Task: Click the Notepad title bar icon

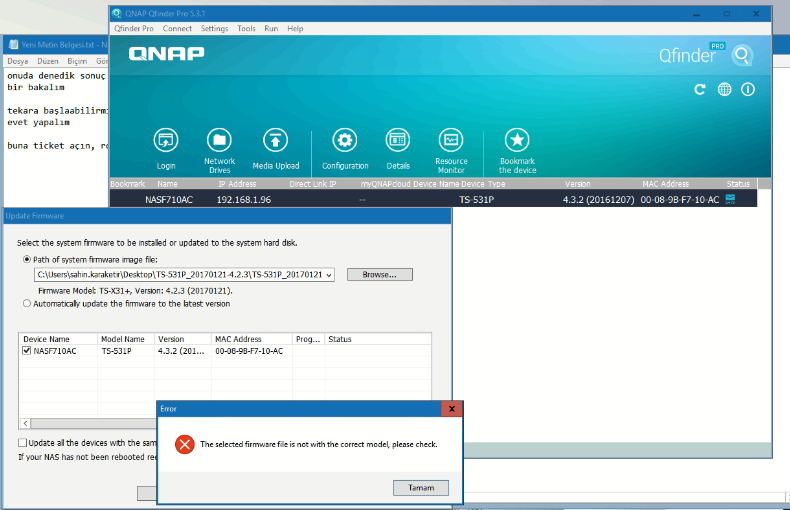Action: point(13,44)
